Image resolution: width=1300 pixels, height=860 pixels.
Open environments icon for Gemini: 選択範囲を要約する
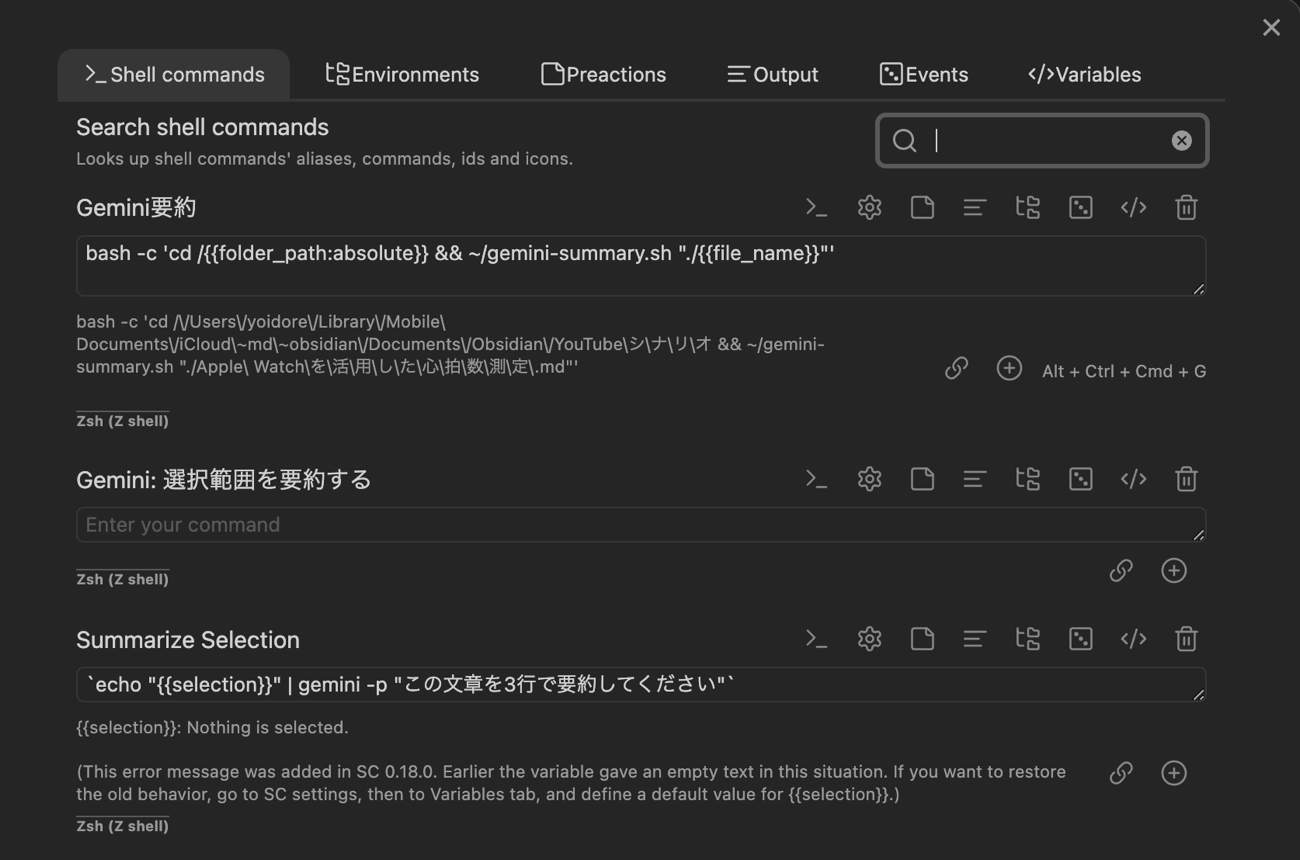tap(1027, 479)
